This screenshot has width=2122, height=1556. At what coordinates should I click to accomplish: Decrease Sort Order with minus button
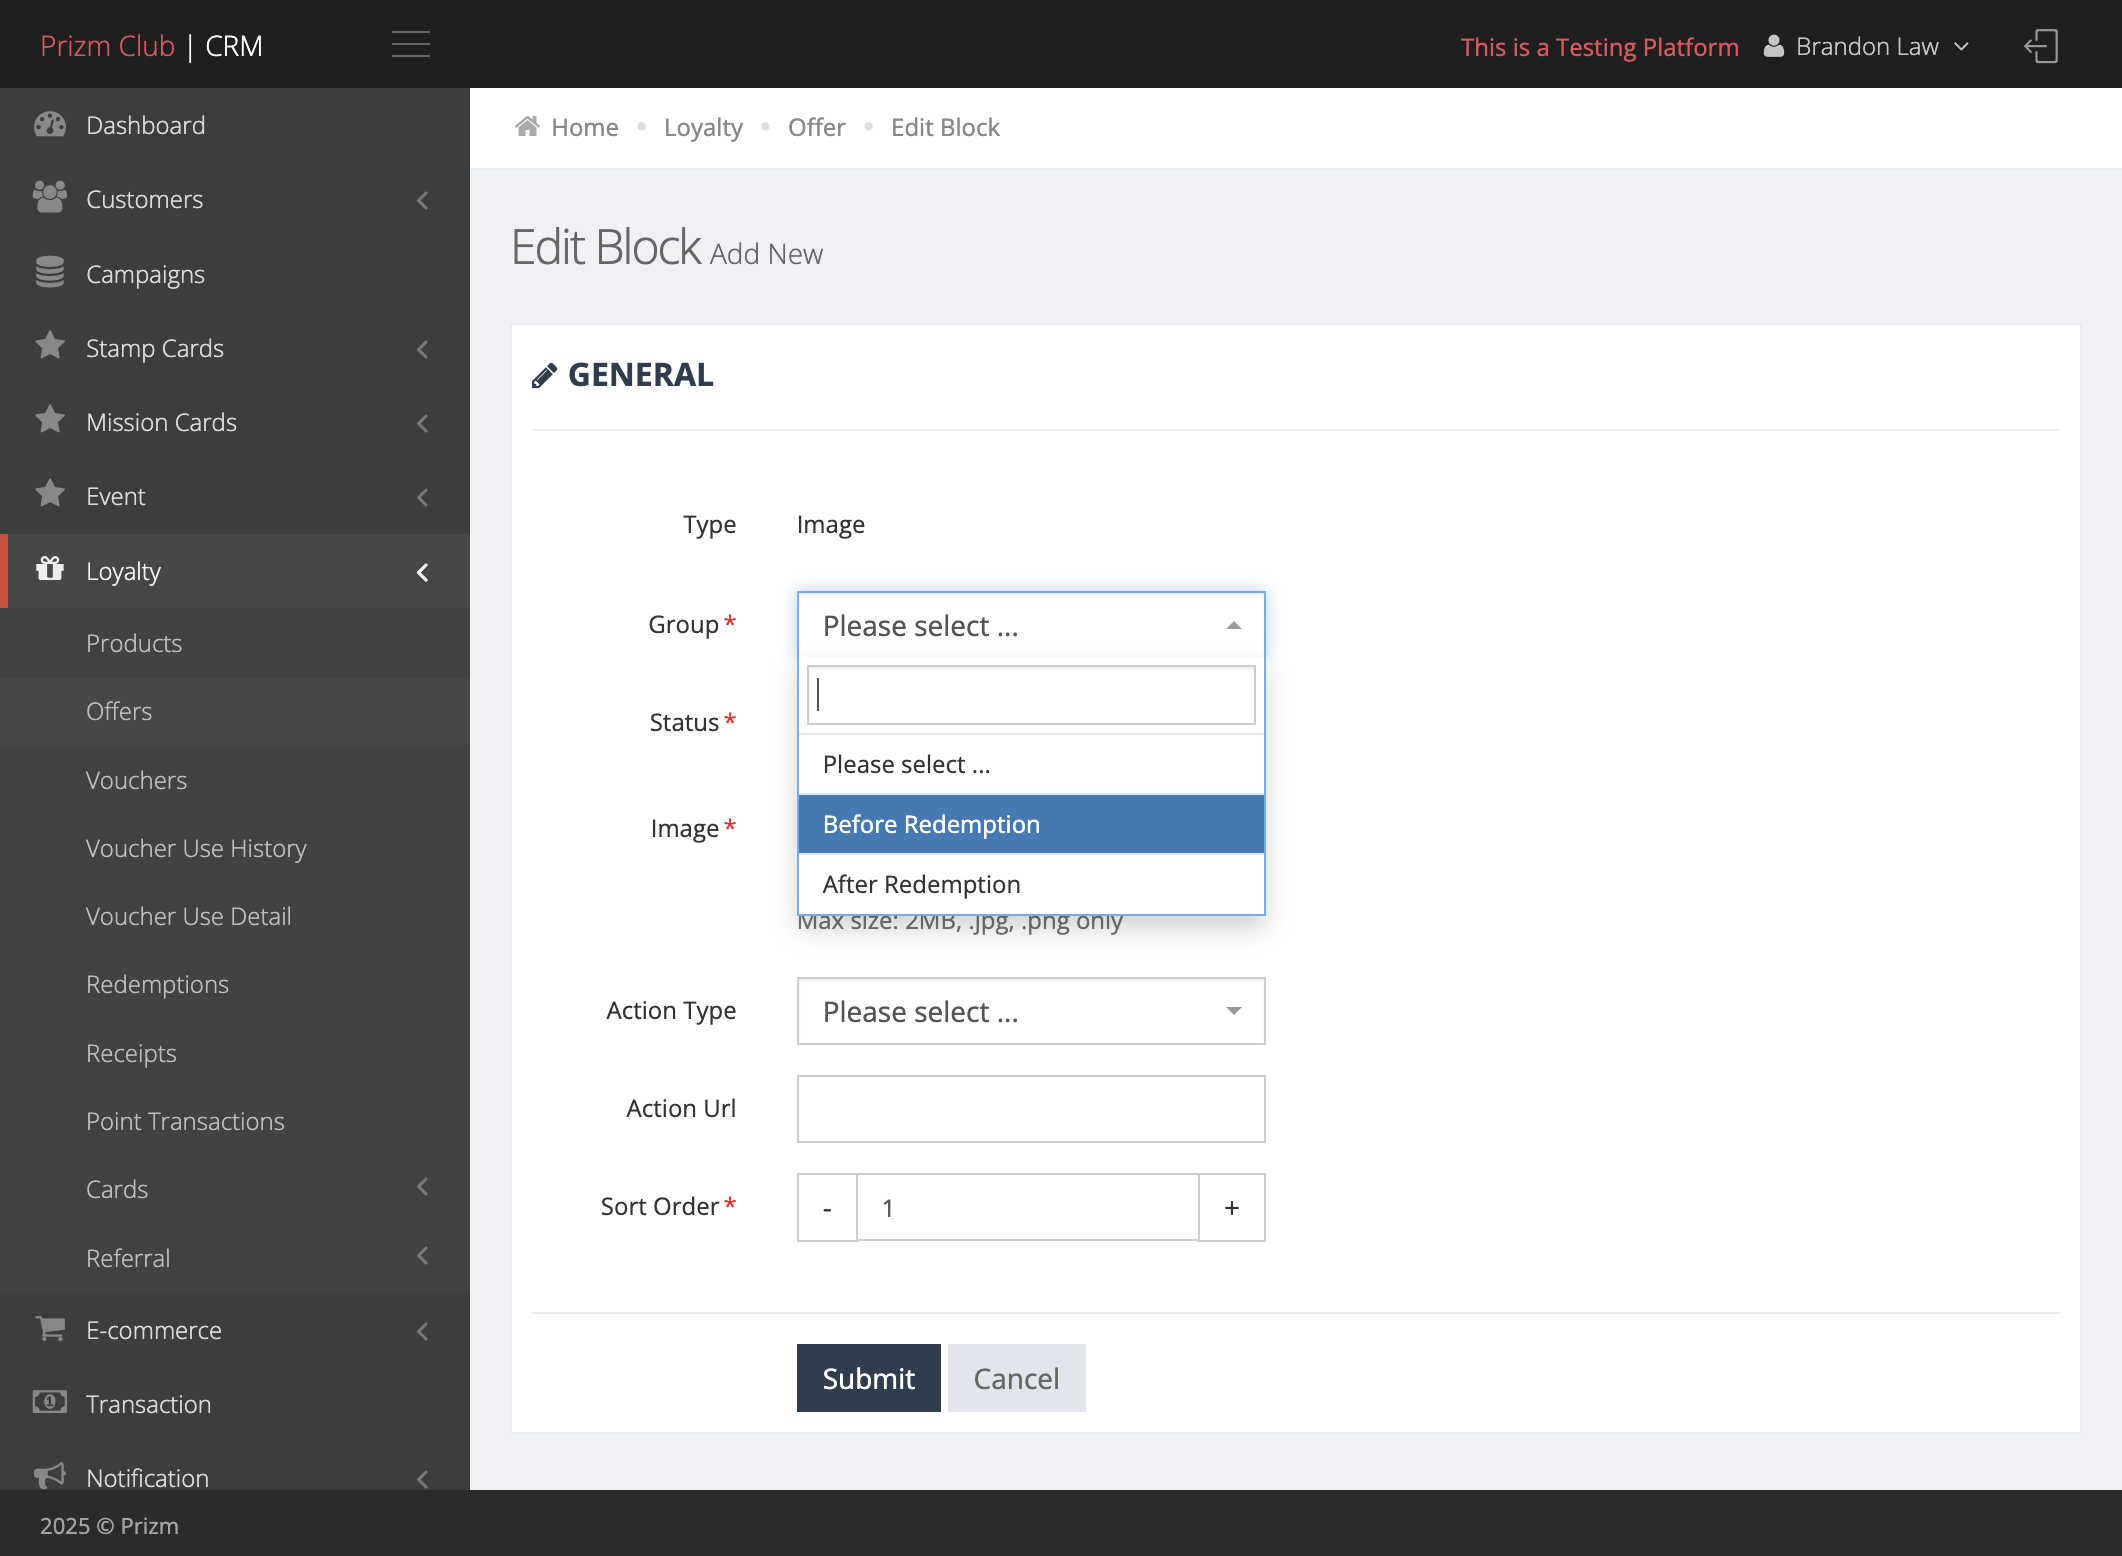point(827,1207)
